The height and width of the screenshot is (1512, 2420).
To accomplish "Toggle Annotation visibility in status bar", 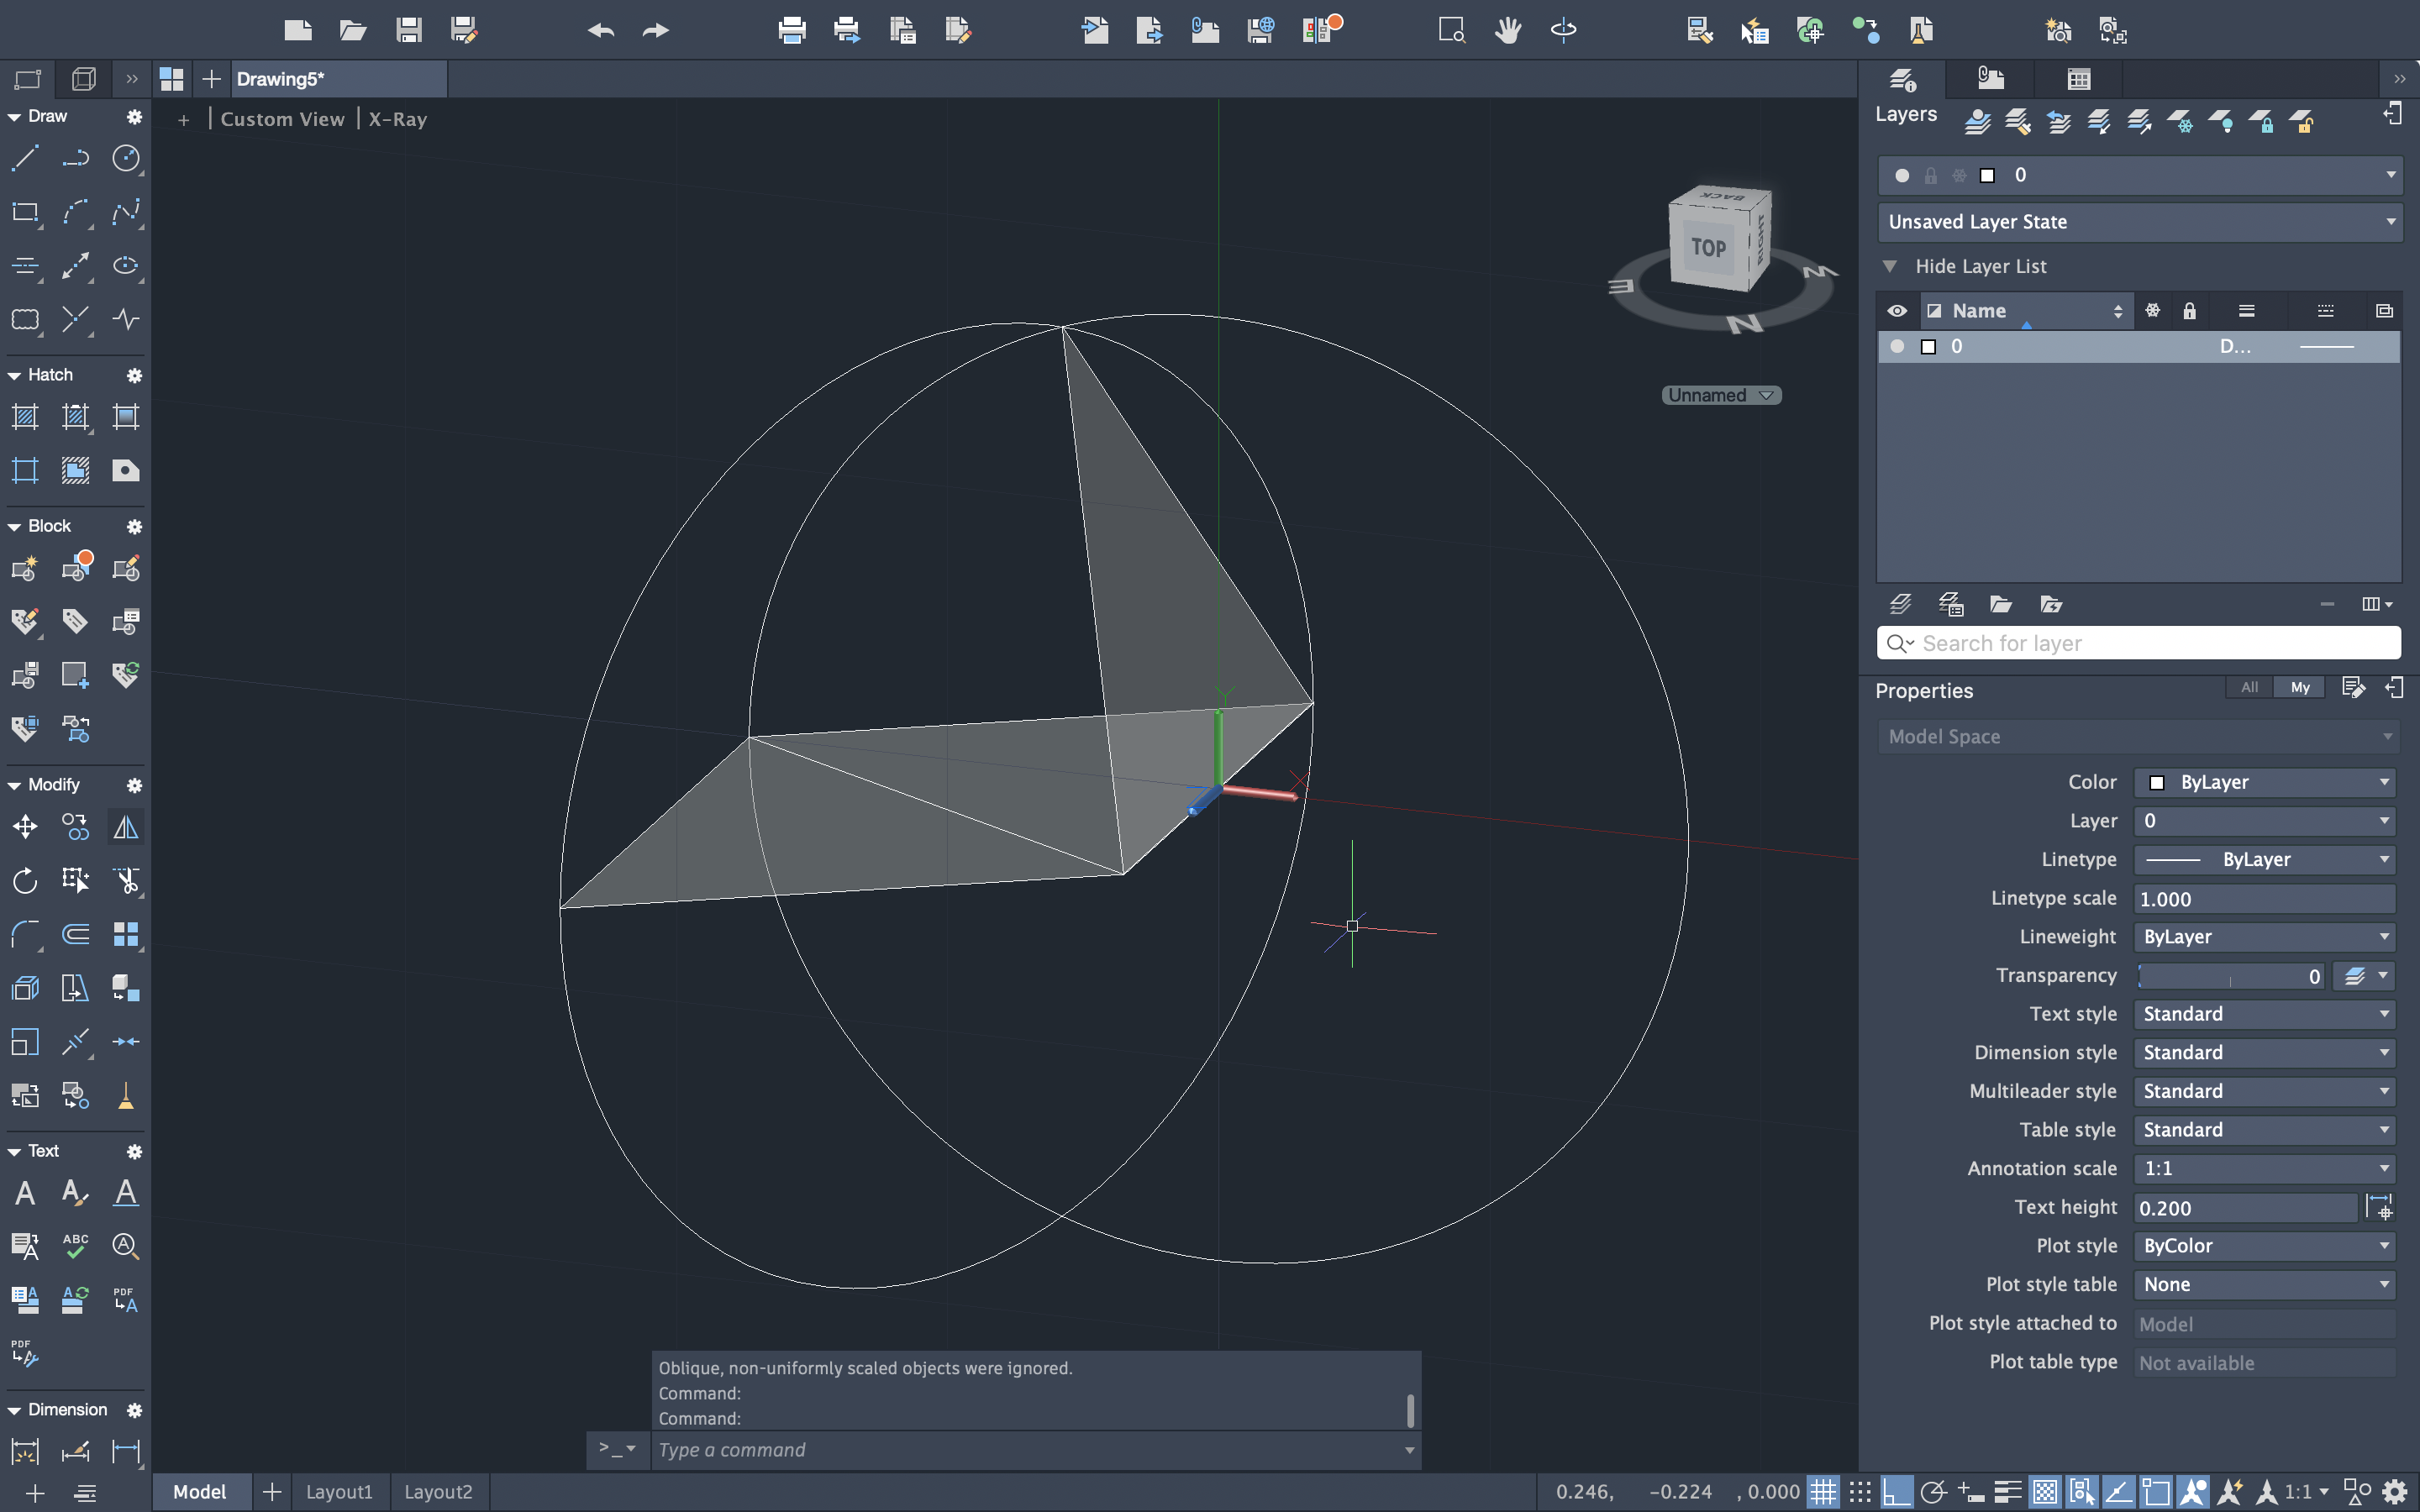I will click(x=2193, y=1492).
